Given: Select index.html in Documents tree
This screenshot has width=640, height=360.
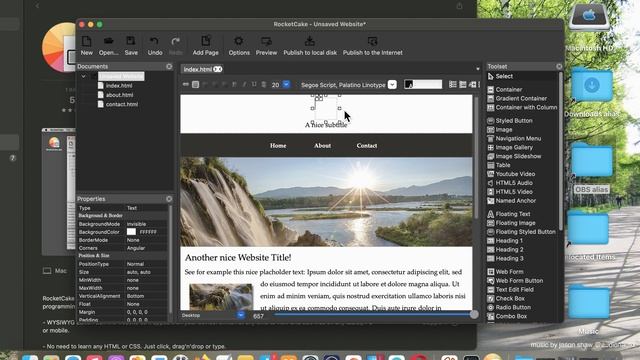Looking at the screenshot, I should tap(119, 86).
